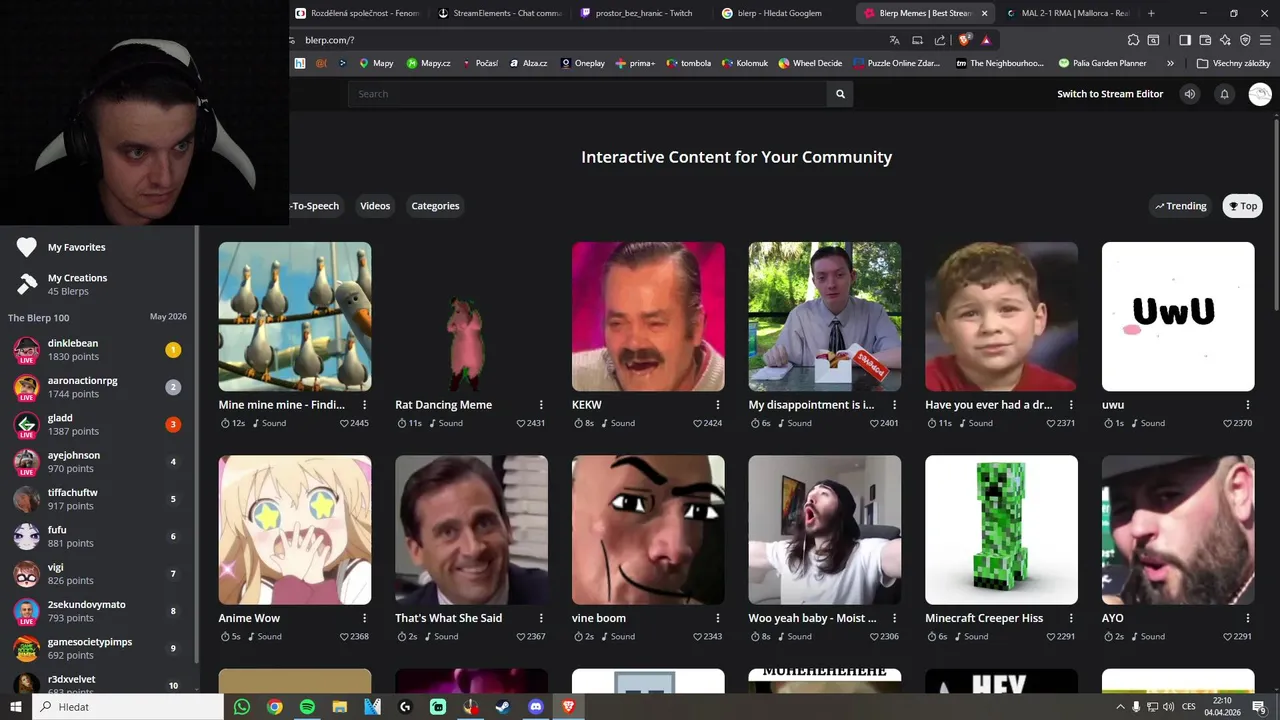1280x720 pixels.
Task: Like Rat Dancing Meme with heart icon
Action: (520, 424)
